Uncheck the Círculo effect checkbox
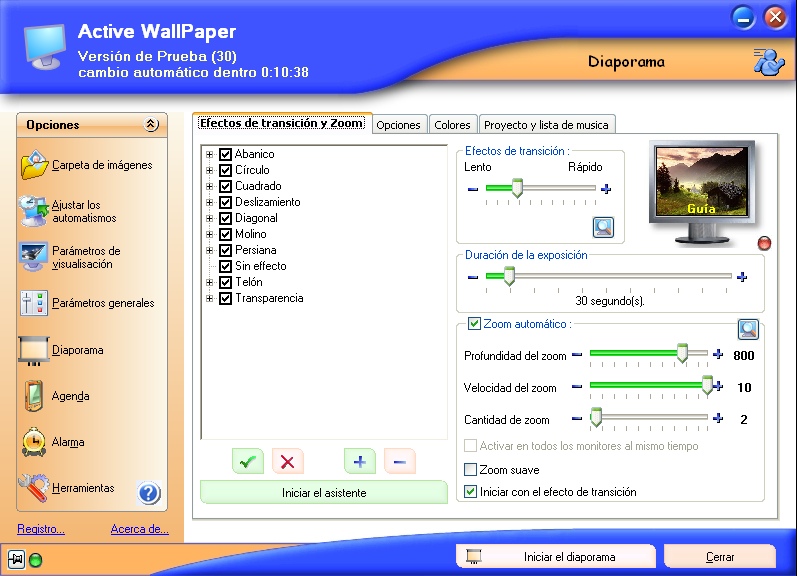The width and height of the screenshot is (797, 576). [225, 170]
